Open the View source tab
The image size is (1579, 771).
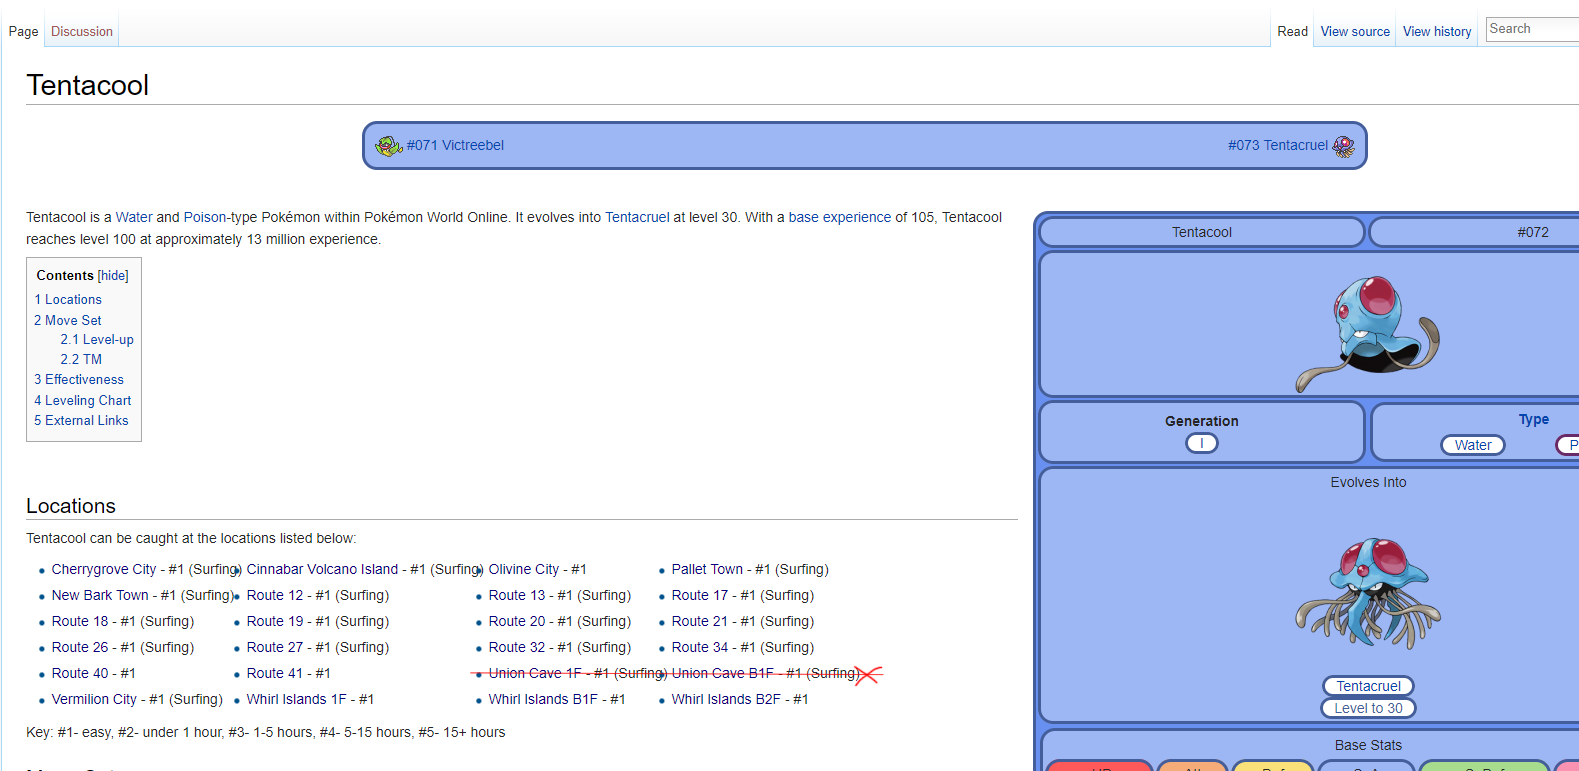click(1355, 31)
